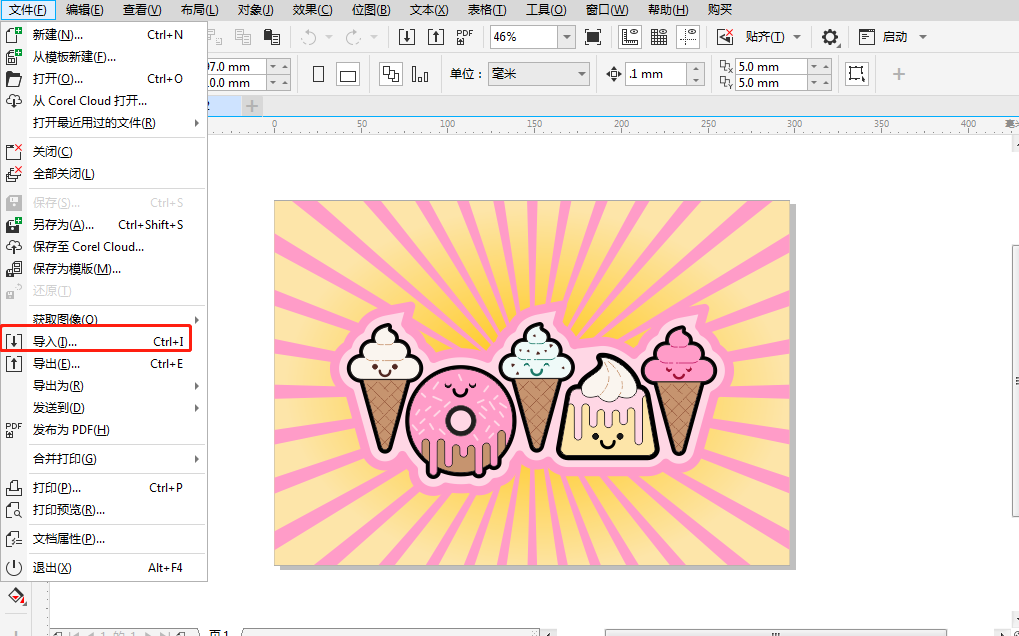Image resolution: width=1019 pixels, height=636 pixels.
Task: Click the Import icon in the toolbar
Action: tap(406, 37)
